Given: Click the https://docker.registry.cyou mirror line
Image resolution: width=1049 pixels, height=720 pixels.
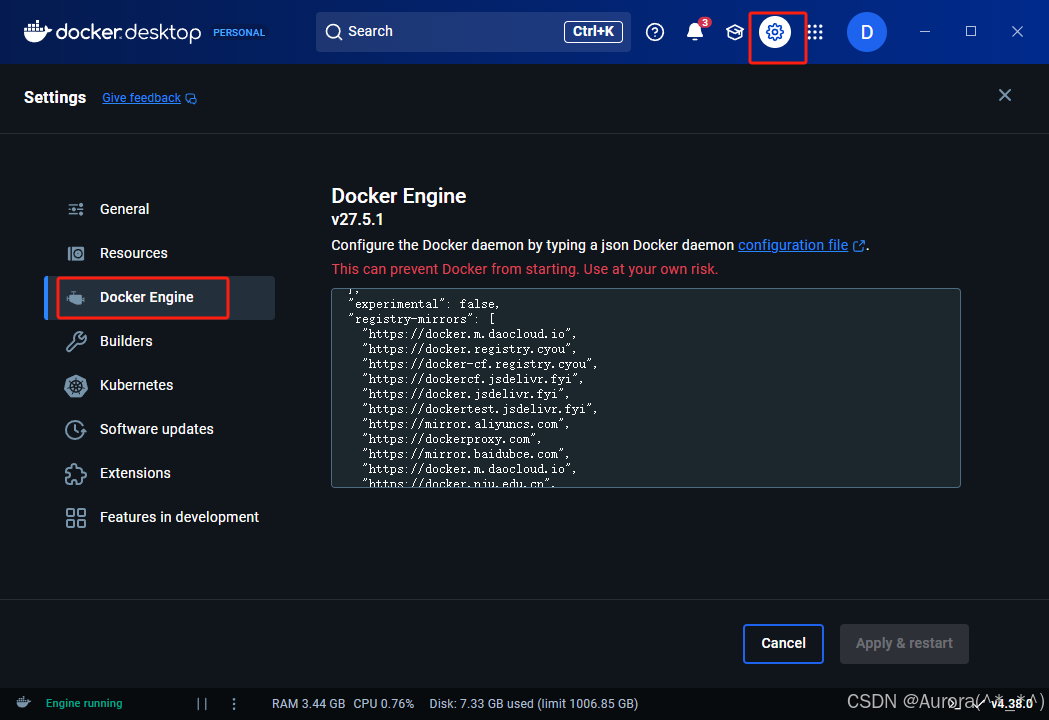Looking at the screenshot, I should [469, 349].
